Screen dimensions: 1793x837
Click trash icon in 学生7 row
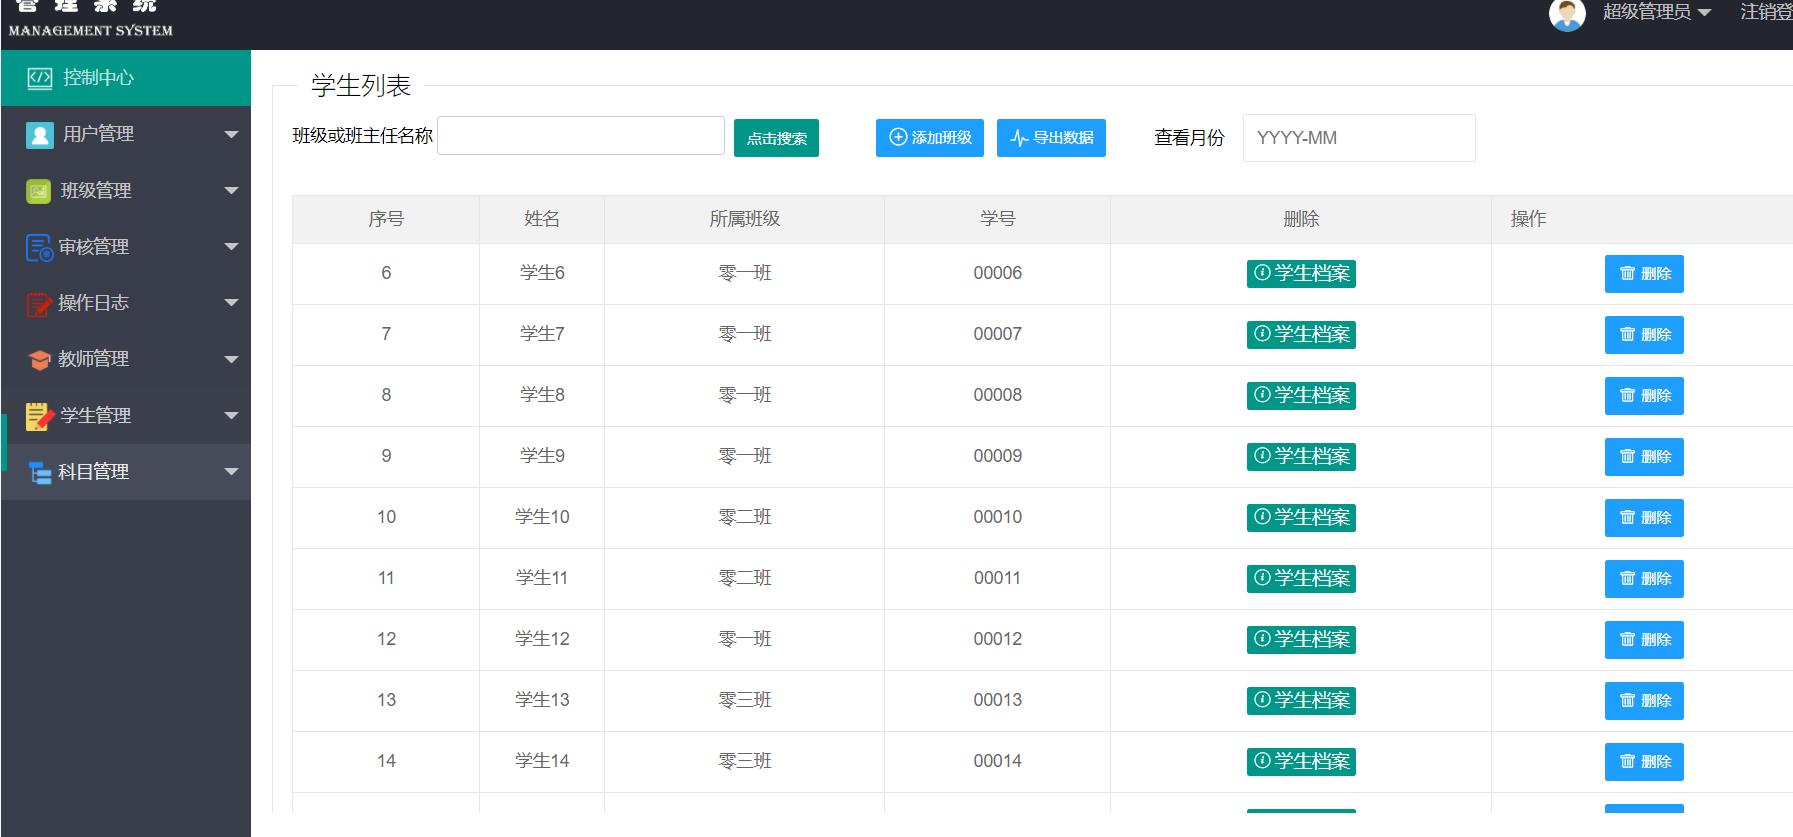coord(1627,334)
